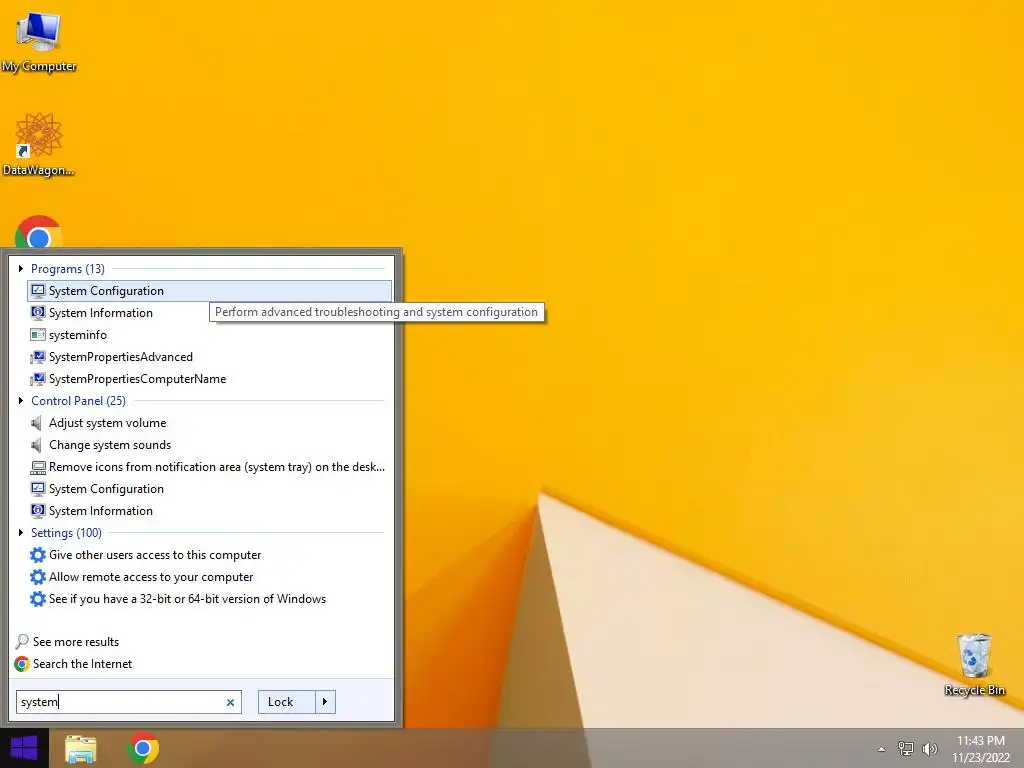The height and width of the screenshot is (768, 1024).
Task: Click the speaker icon beside Adjust system volume
Action: pyautogui.click(x=37, y=423)
